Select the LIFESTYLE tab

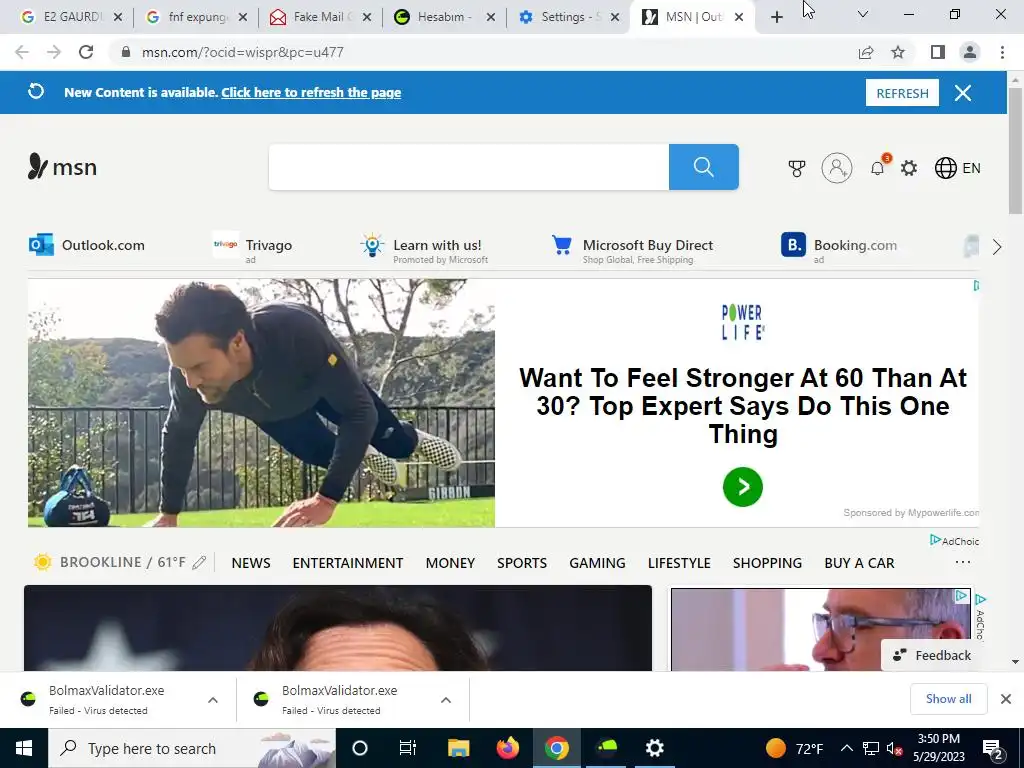point(679,563)
